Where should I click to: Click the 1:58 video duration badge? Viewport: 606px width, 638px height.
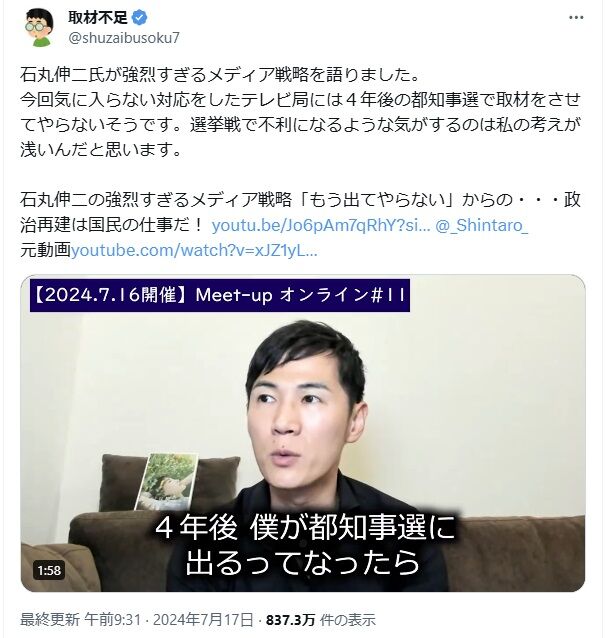coord(49,570)
